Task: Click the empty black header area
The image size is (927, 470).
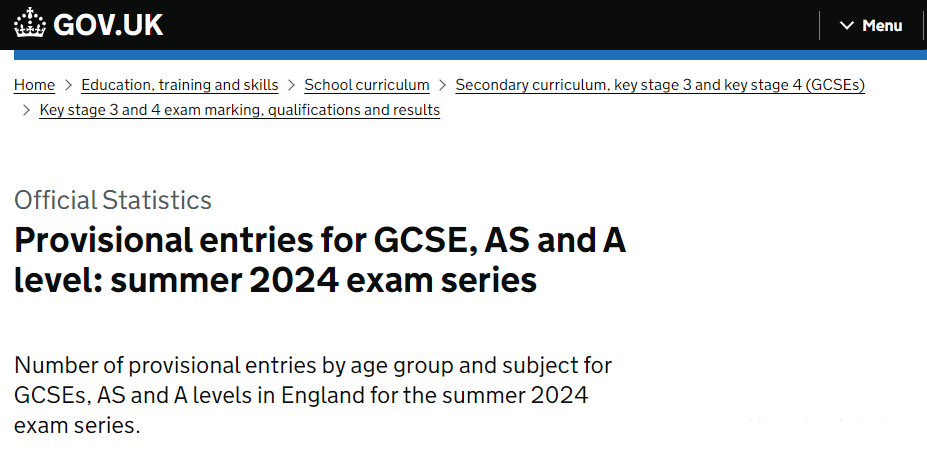Action: 491,25
